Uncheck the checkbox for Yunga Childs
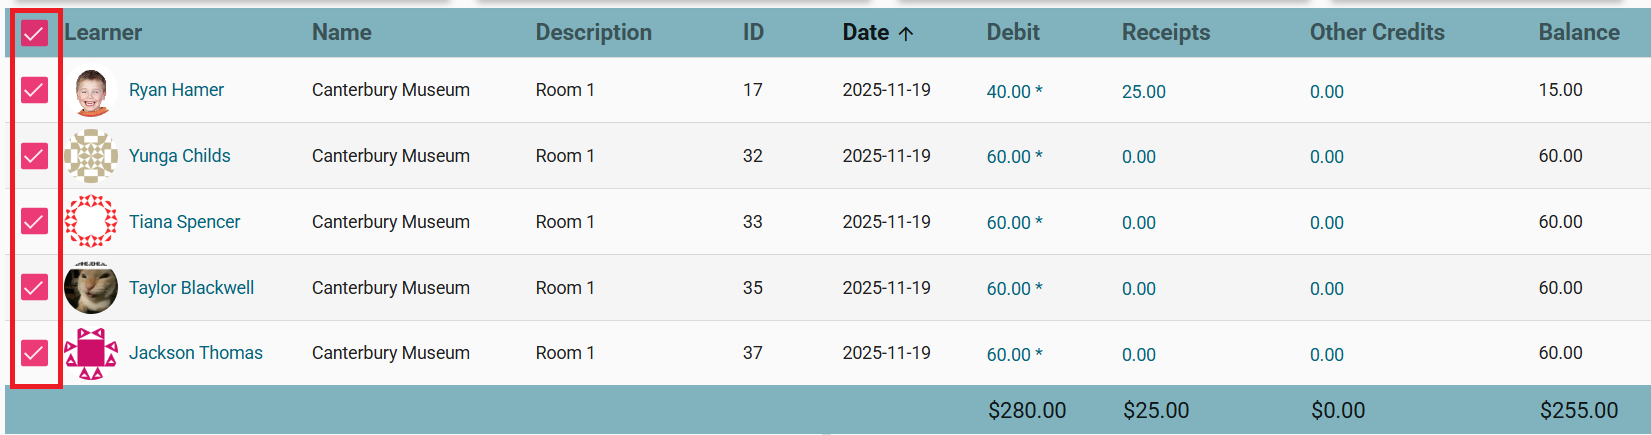The width and height of the screenshot is (1651, 435). [34, 156]
